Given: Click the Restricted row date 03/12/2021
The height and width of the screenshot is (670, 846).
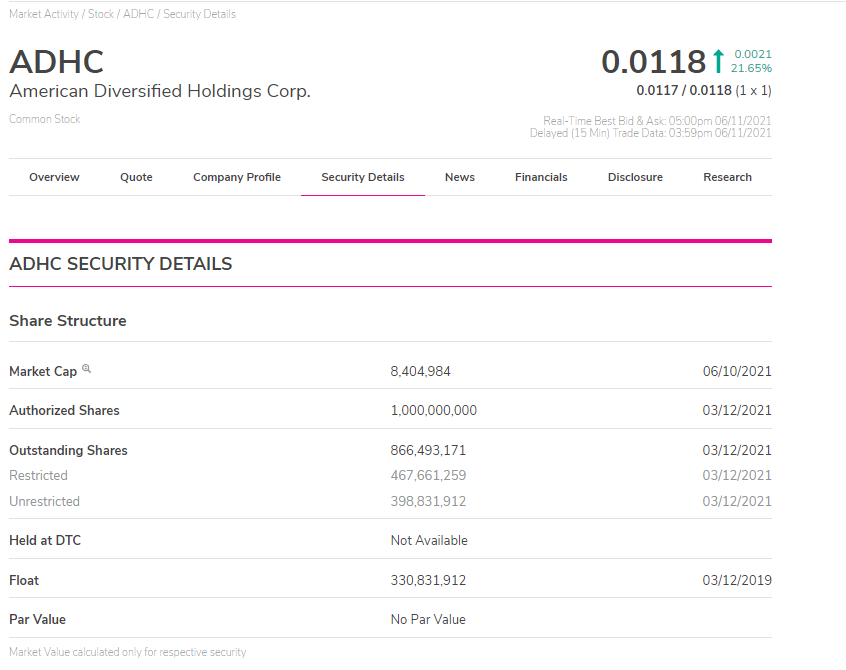Looking at the screenshot, I should (737, 475).
